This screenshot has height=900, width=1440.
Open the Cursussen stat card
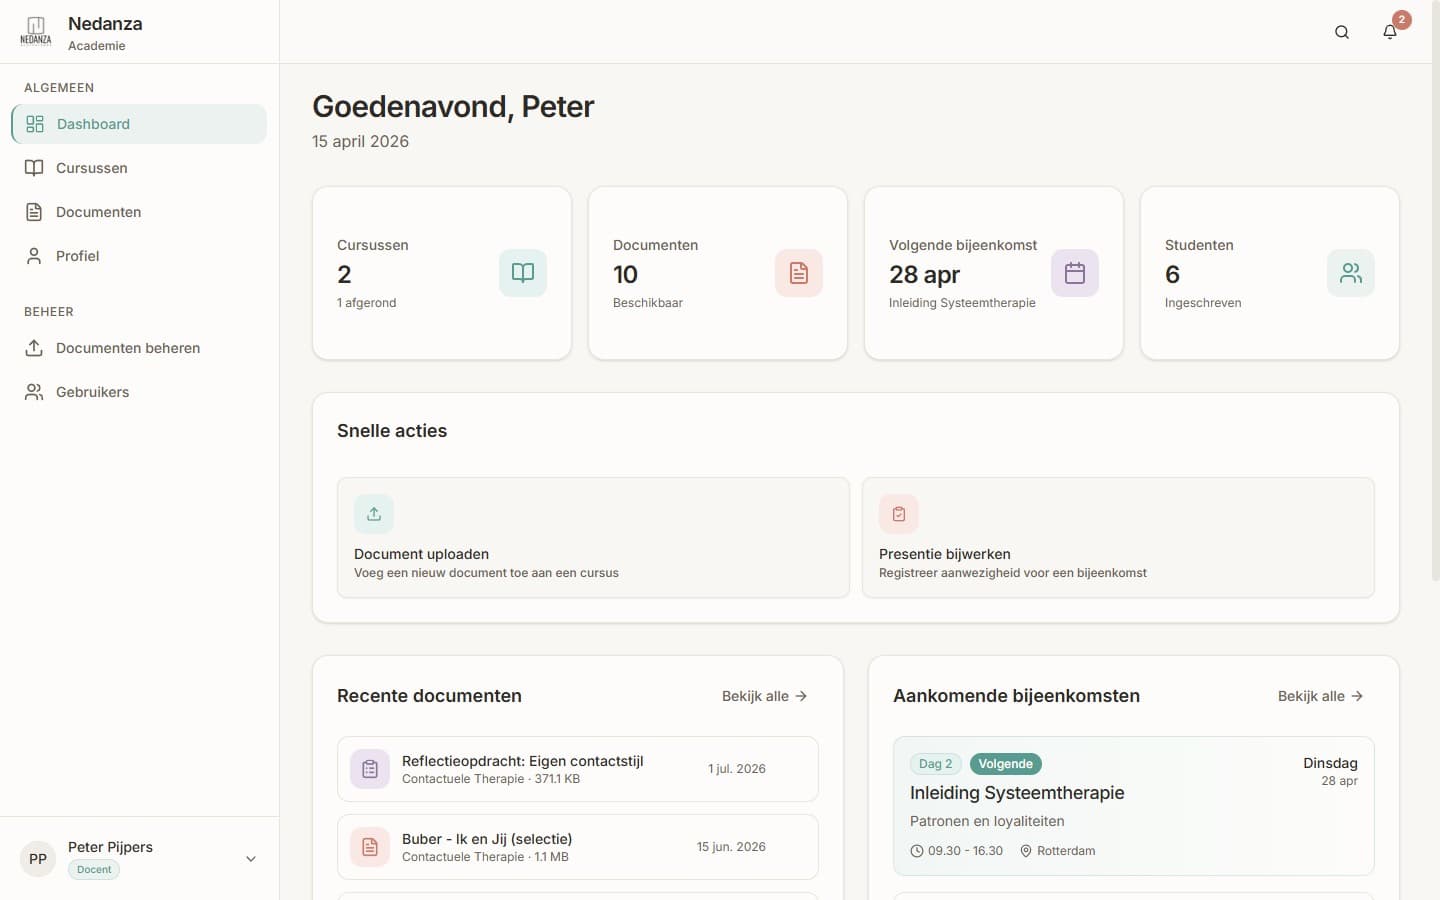click(x=442, y=273)
